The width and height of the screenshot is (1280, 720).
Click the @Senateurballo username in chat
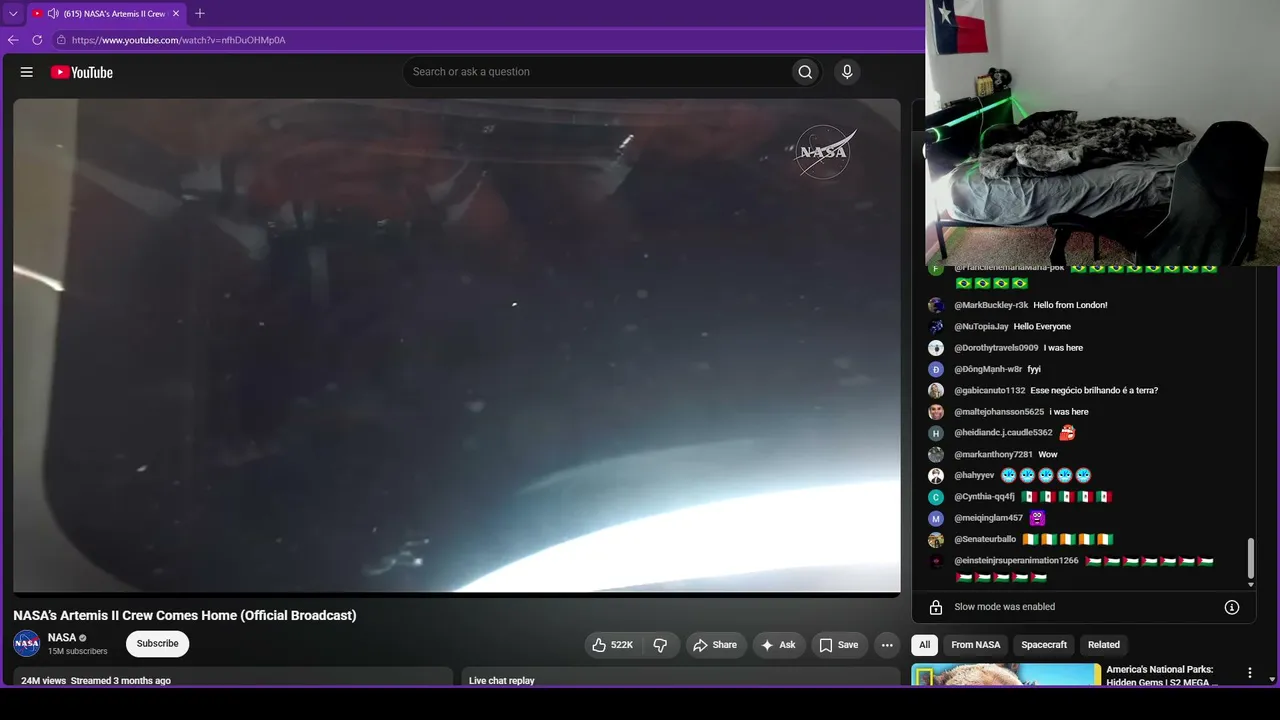coord(985,540)
